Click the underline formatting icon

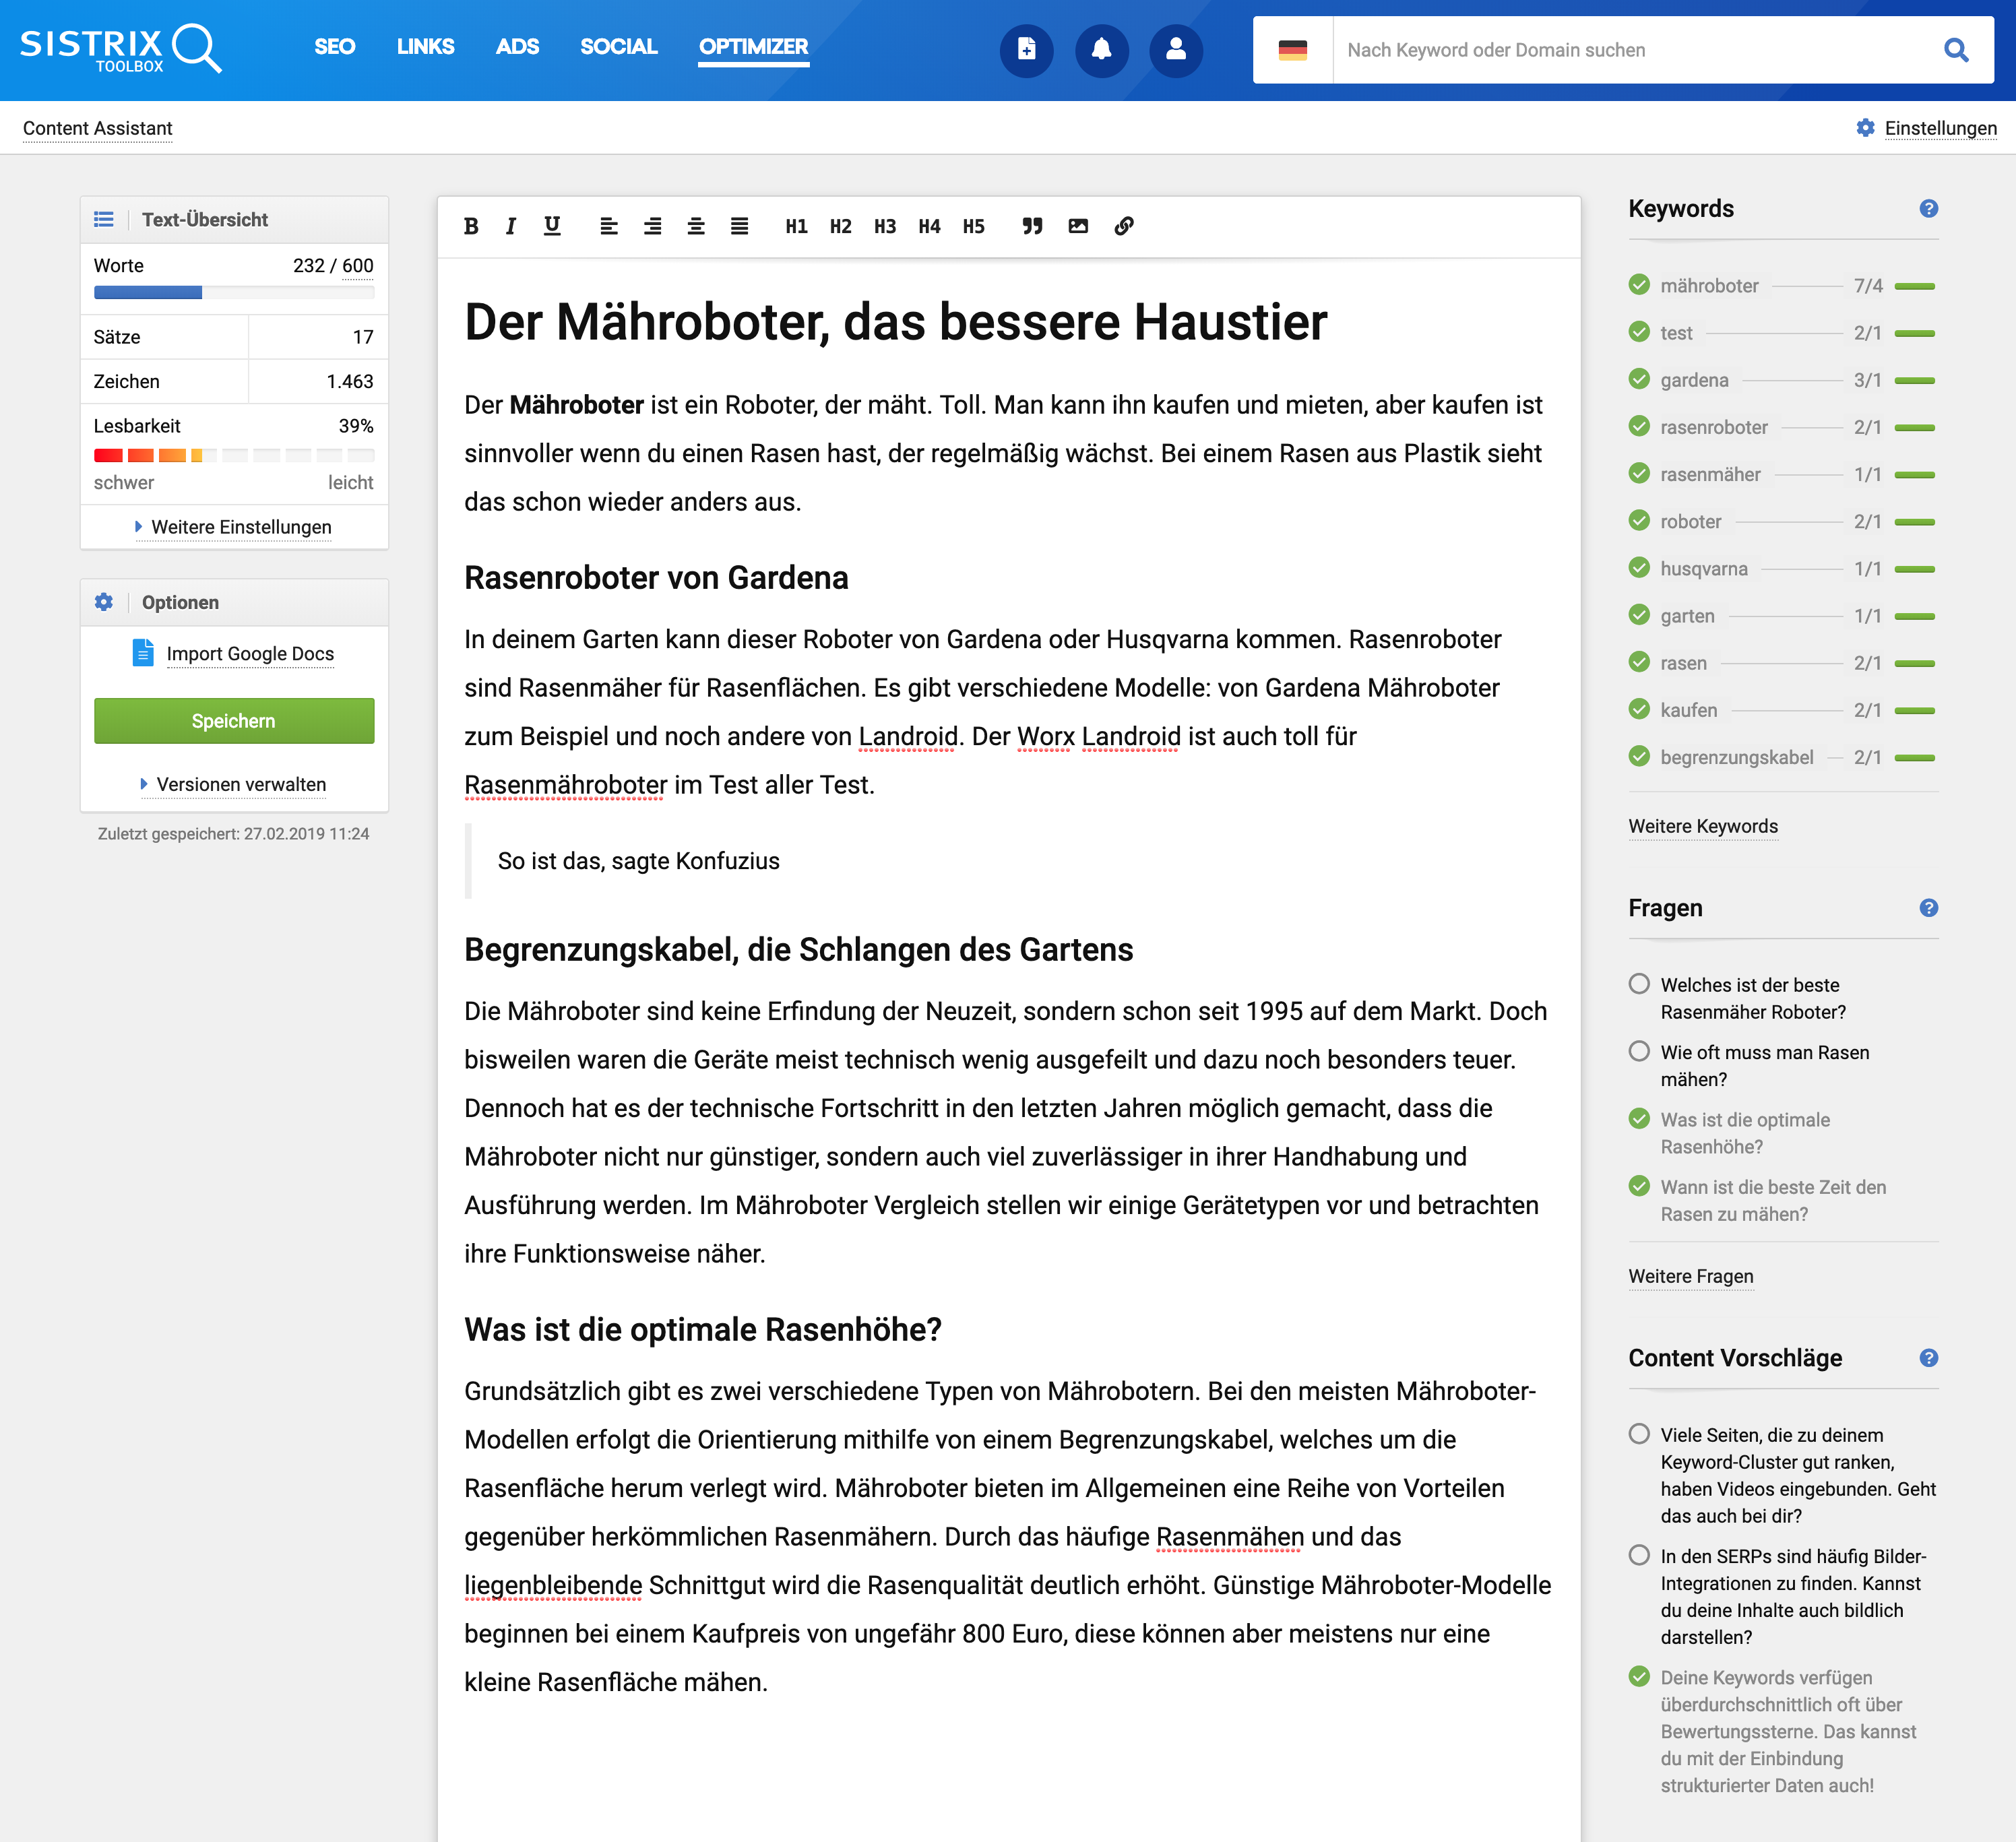[552, 226]
